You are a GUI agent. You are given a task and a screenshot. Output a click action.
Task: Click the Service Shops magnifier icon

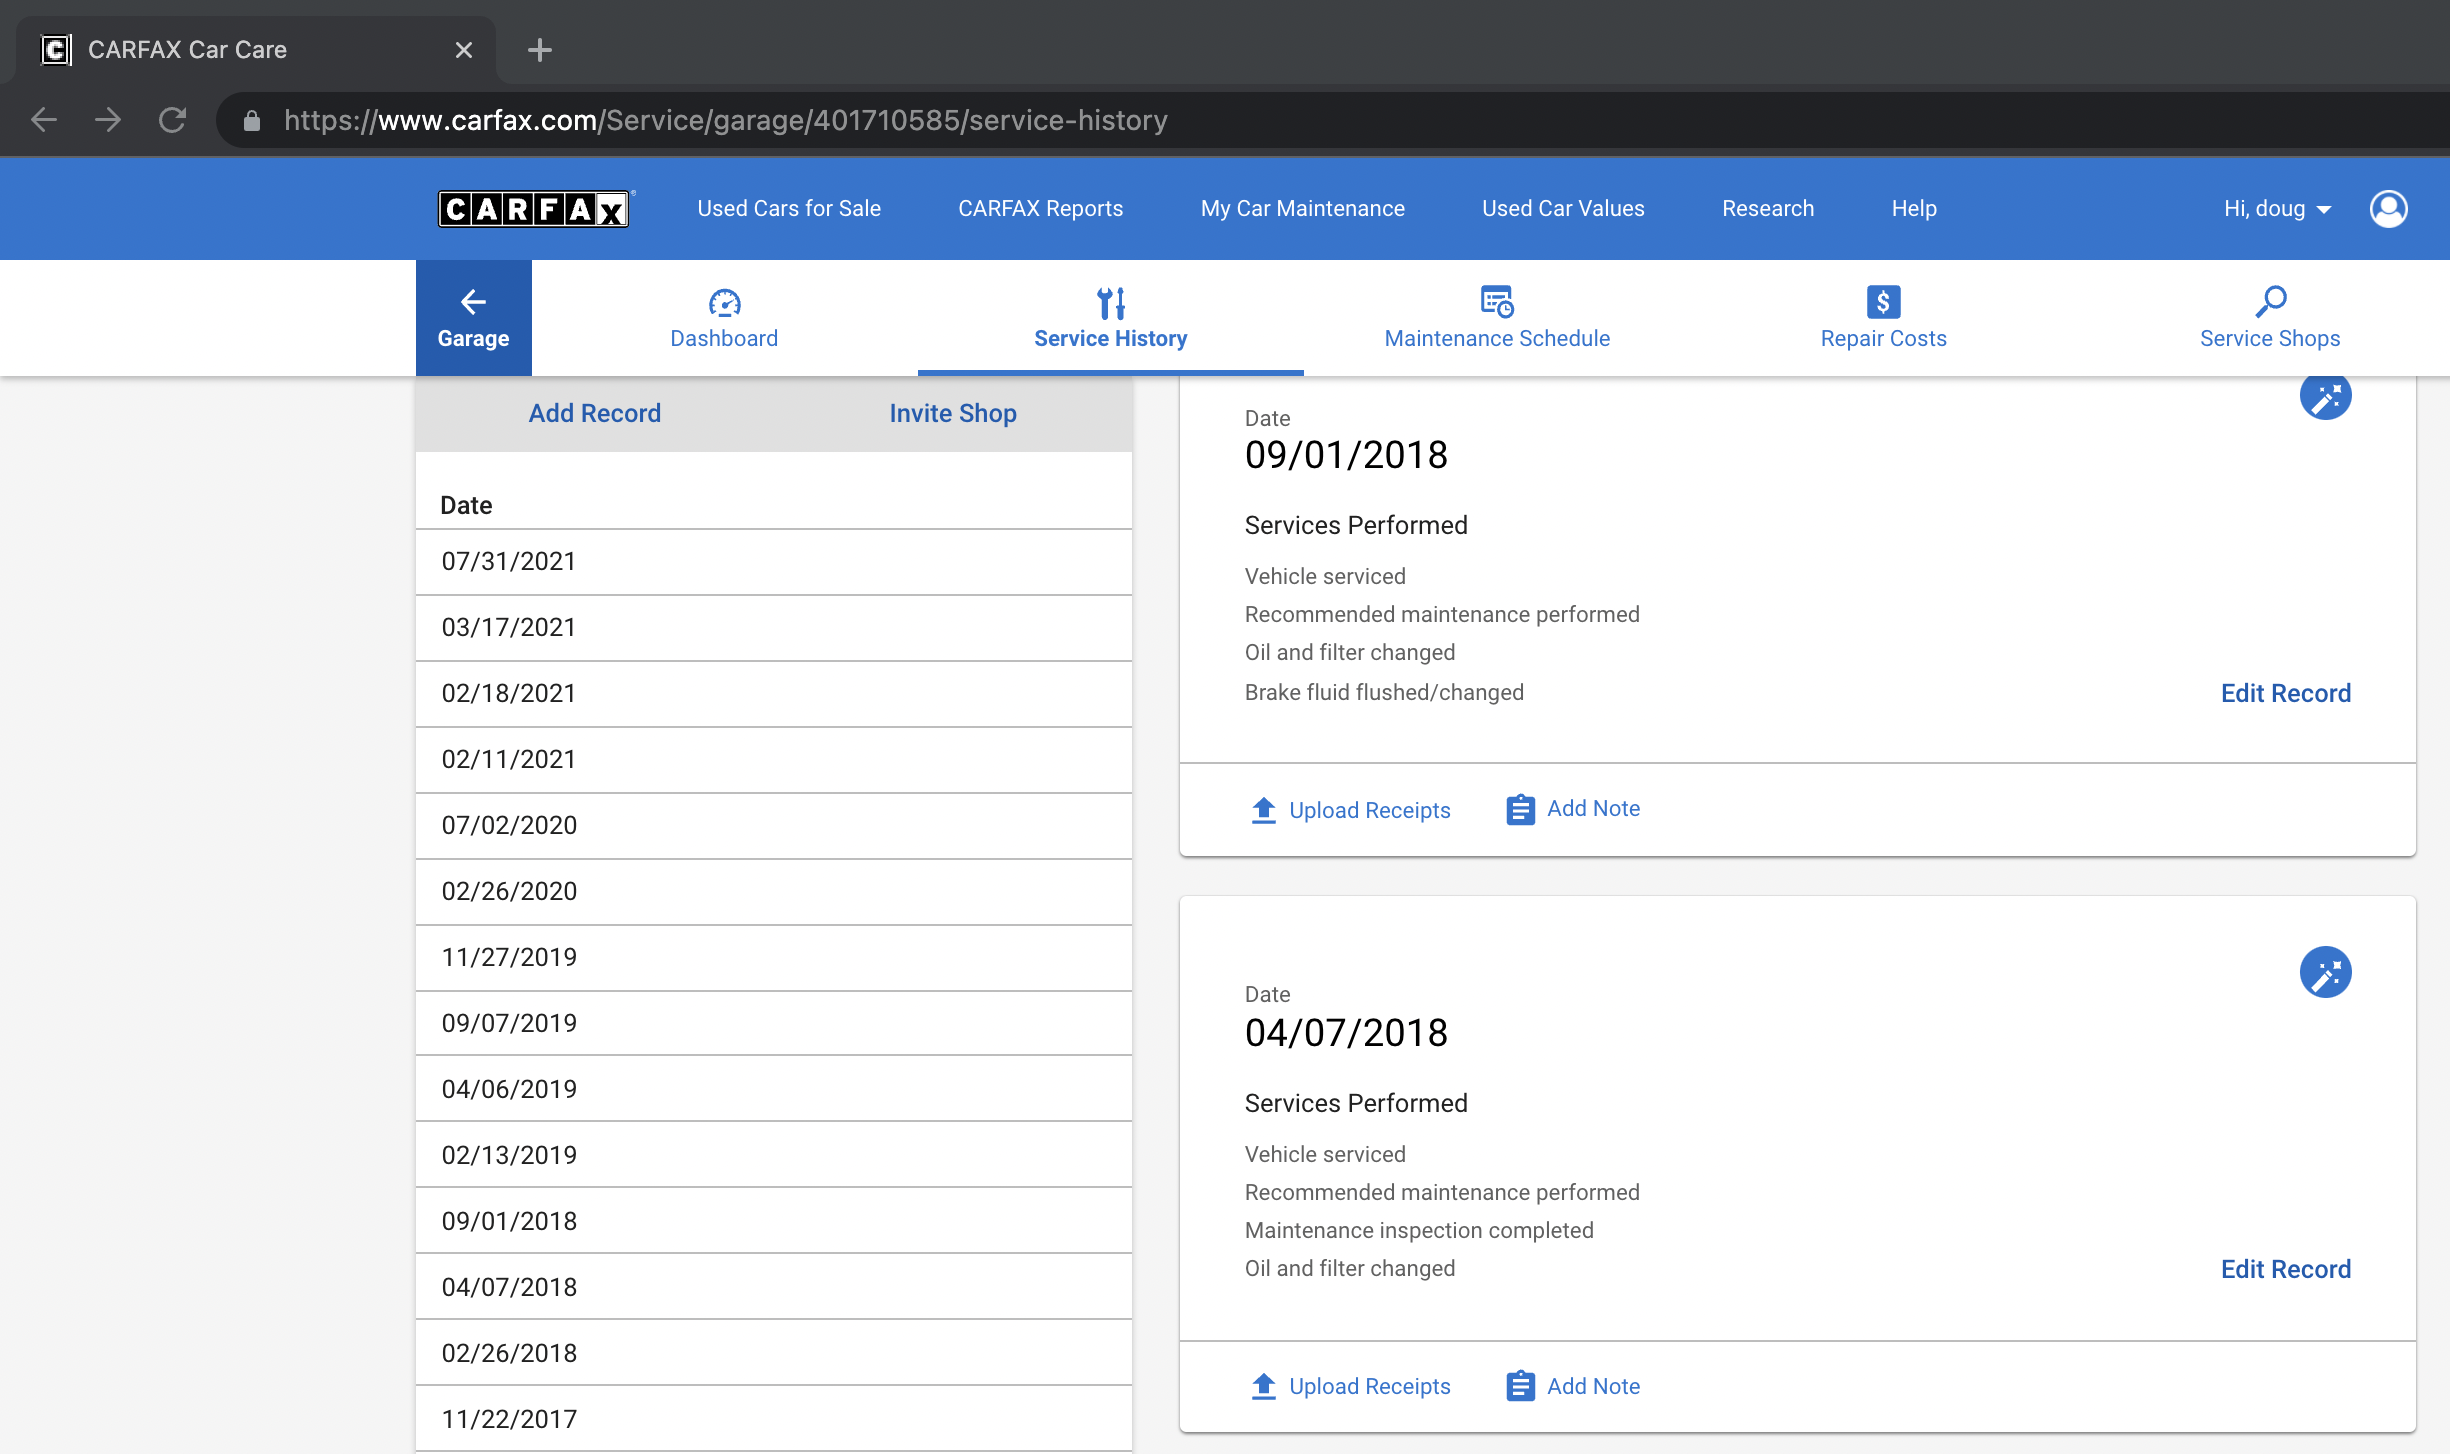pyautogui.click(x=2270, y=301)
